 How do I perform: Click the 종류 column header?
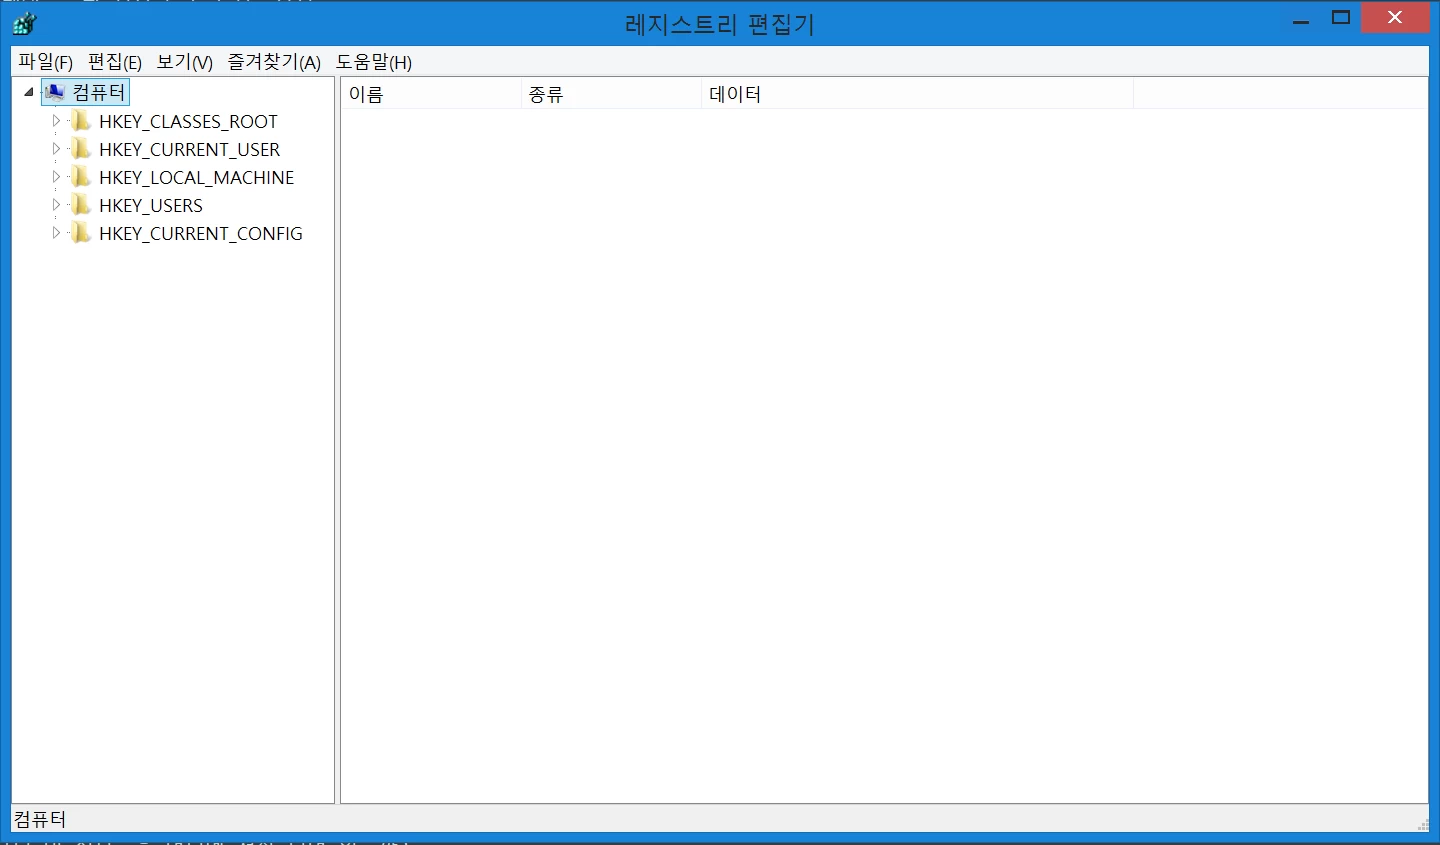[x=610, y=94]
